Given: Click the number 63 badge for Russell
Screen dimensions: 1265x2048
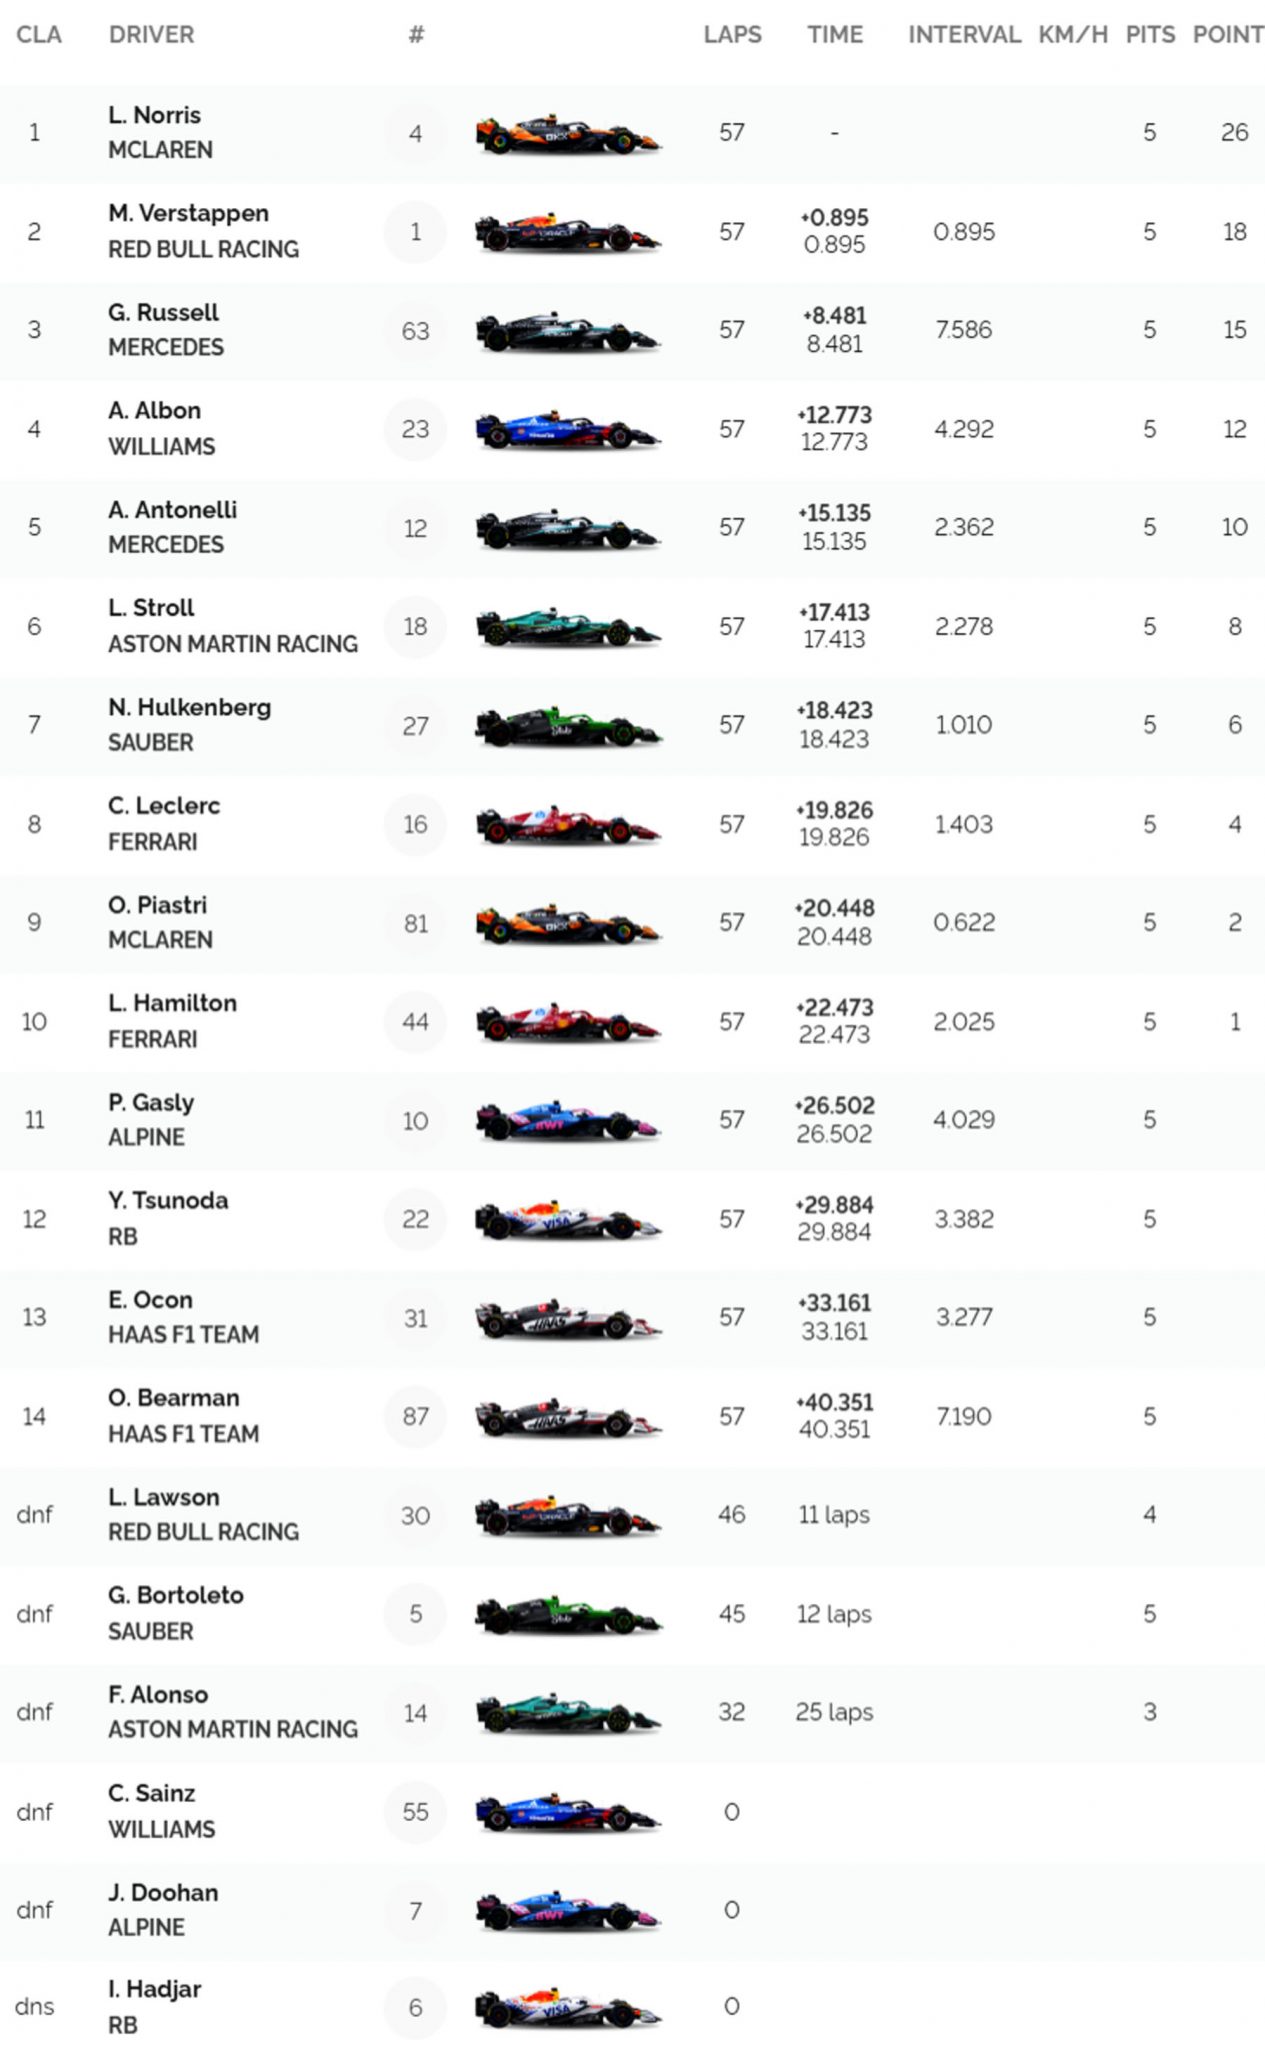Looking at the screenshot, I should pos(415,331).
